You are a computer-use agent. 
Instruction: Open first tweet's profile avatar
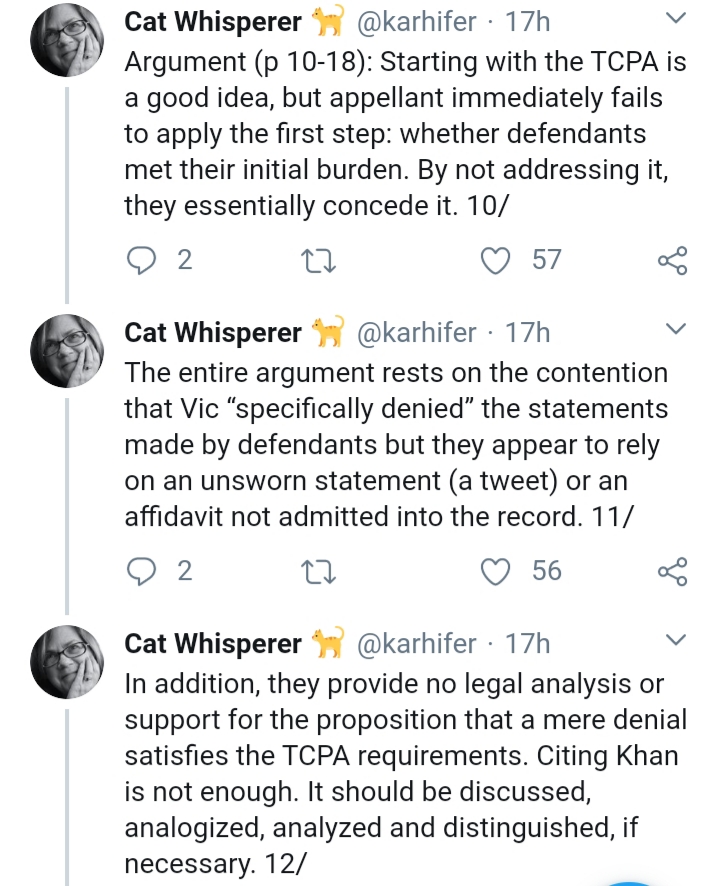(x=67, y=40)
